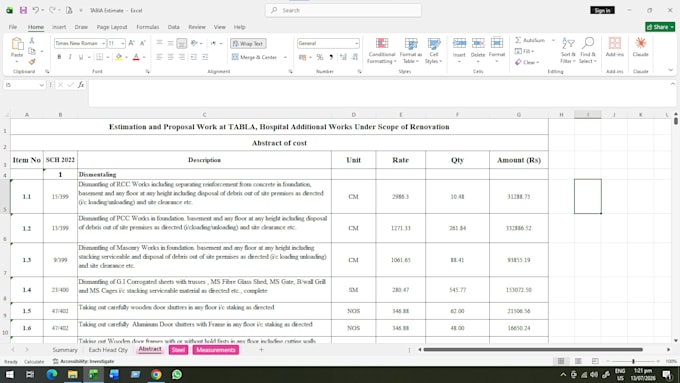Image resolution: width=680 pixels, height=383 pixels.
Task: Select the Measurements sheet tab
Action: [x=216, y=350]
